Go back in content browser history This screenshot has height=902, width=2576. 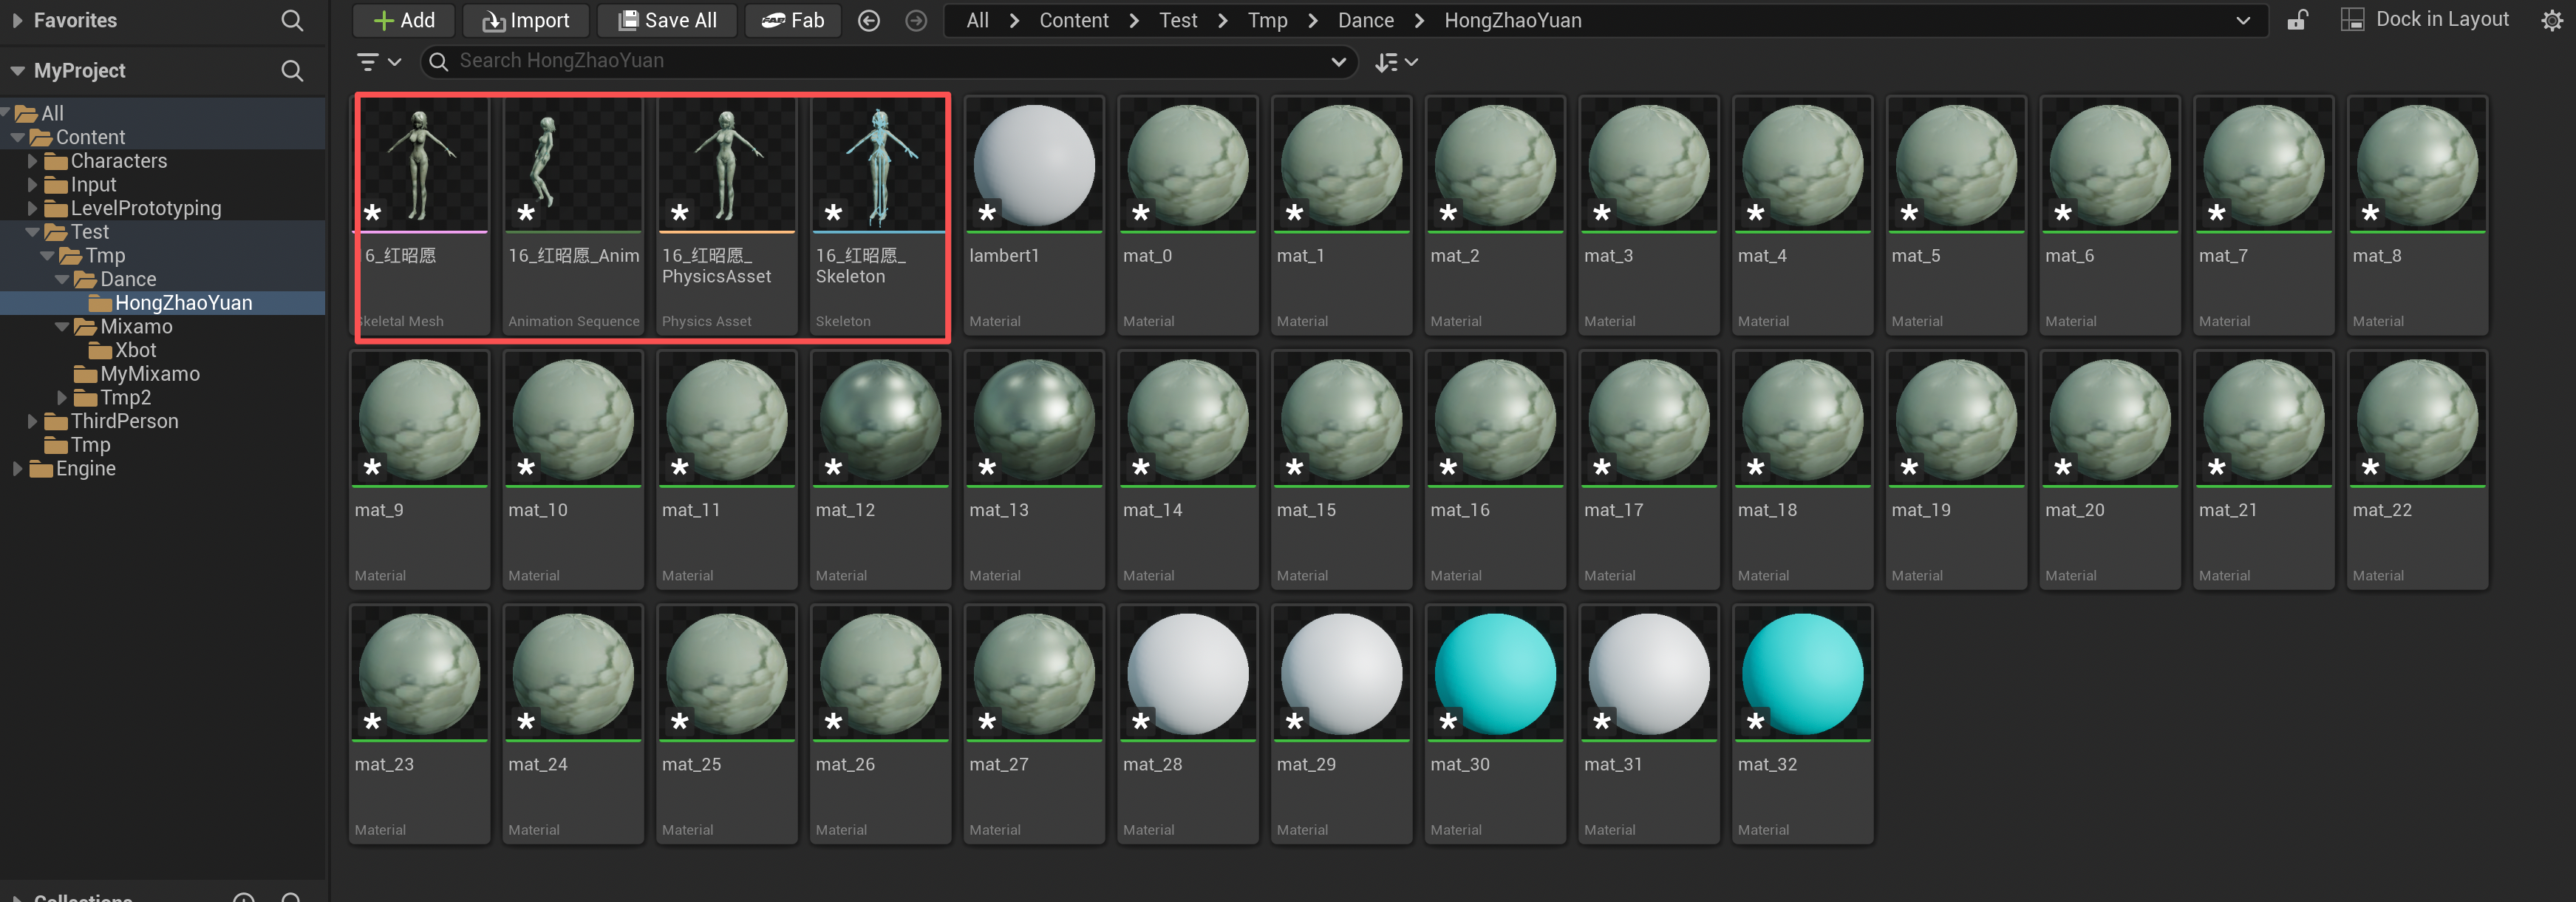[x=869, y=20]
